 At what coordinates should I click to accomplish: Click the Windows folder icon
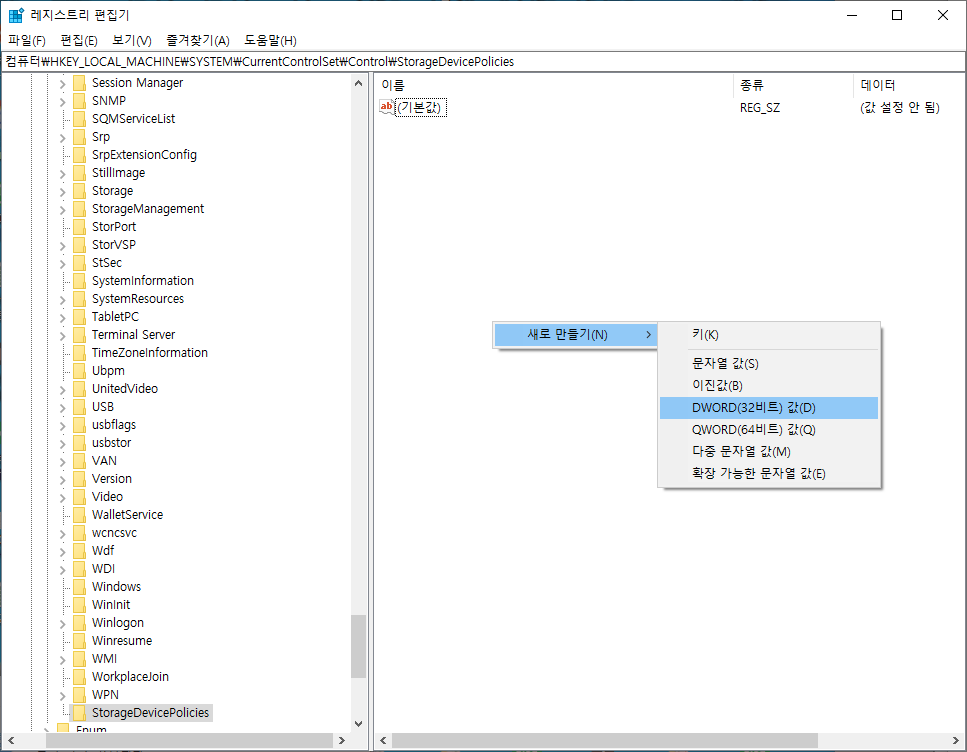pyautogui.click(x=80, y=587)
